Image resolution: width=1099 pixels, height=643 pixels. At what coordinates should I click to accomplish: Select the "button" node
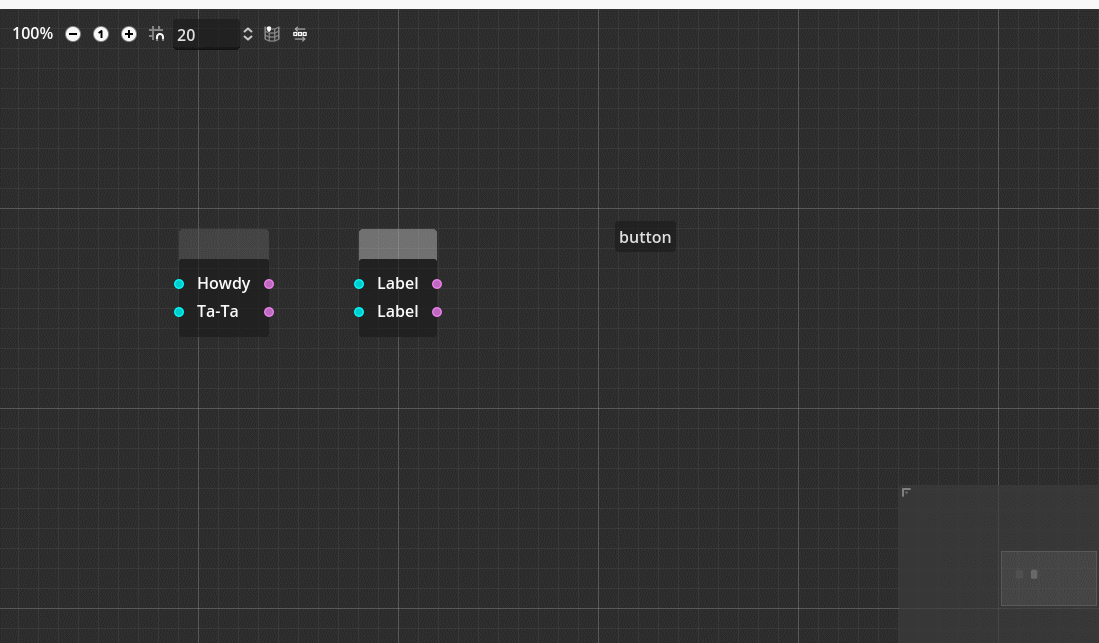coord(644,237)
